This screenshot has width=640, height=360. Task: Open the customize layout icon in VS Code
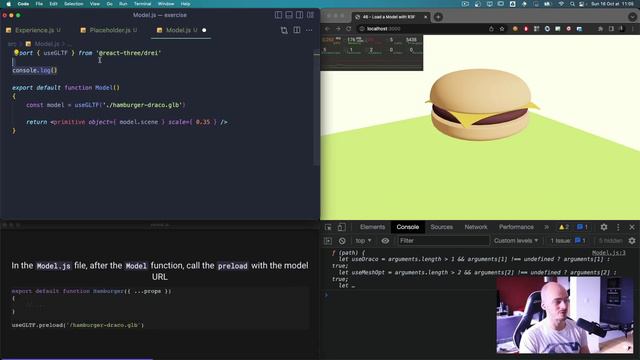tap(311, 15)
